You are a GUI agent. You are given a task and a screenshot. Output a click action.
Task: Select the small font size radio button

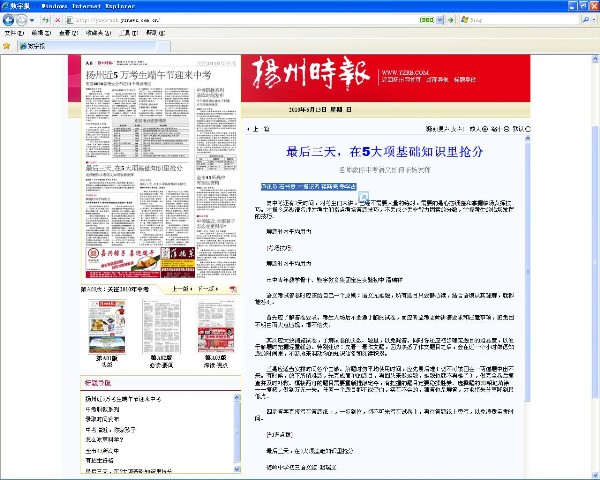pyautogui.click(x=506, y=129)
